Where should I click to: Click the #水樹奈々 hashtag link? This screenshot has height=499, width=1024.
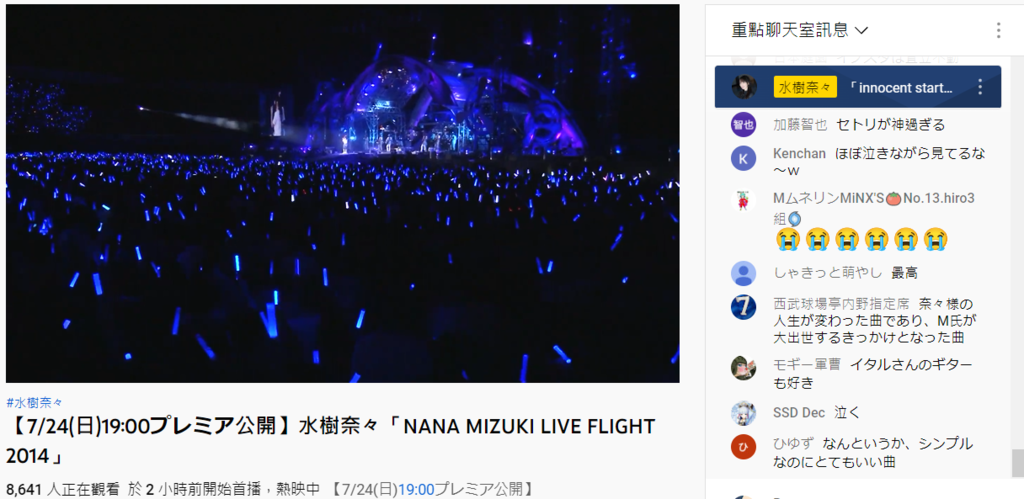click(x=35, y=403)
